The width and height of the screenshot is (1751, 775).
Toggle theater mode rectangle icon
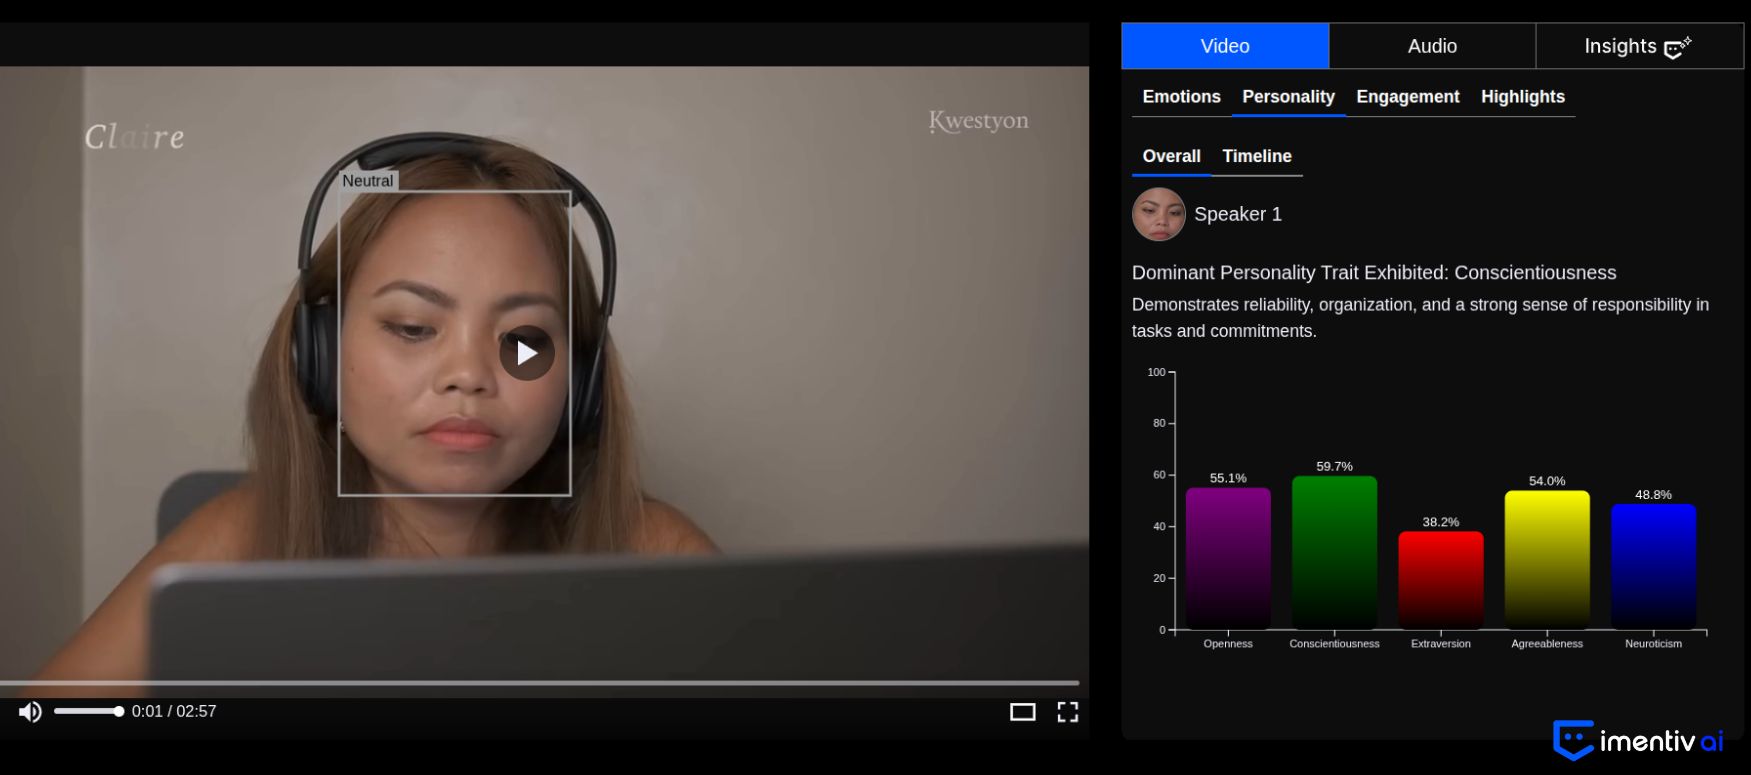[1022, 712]
